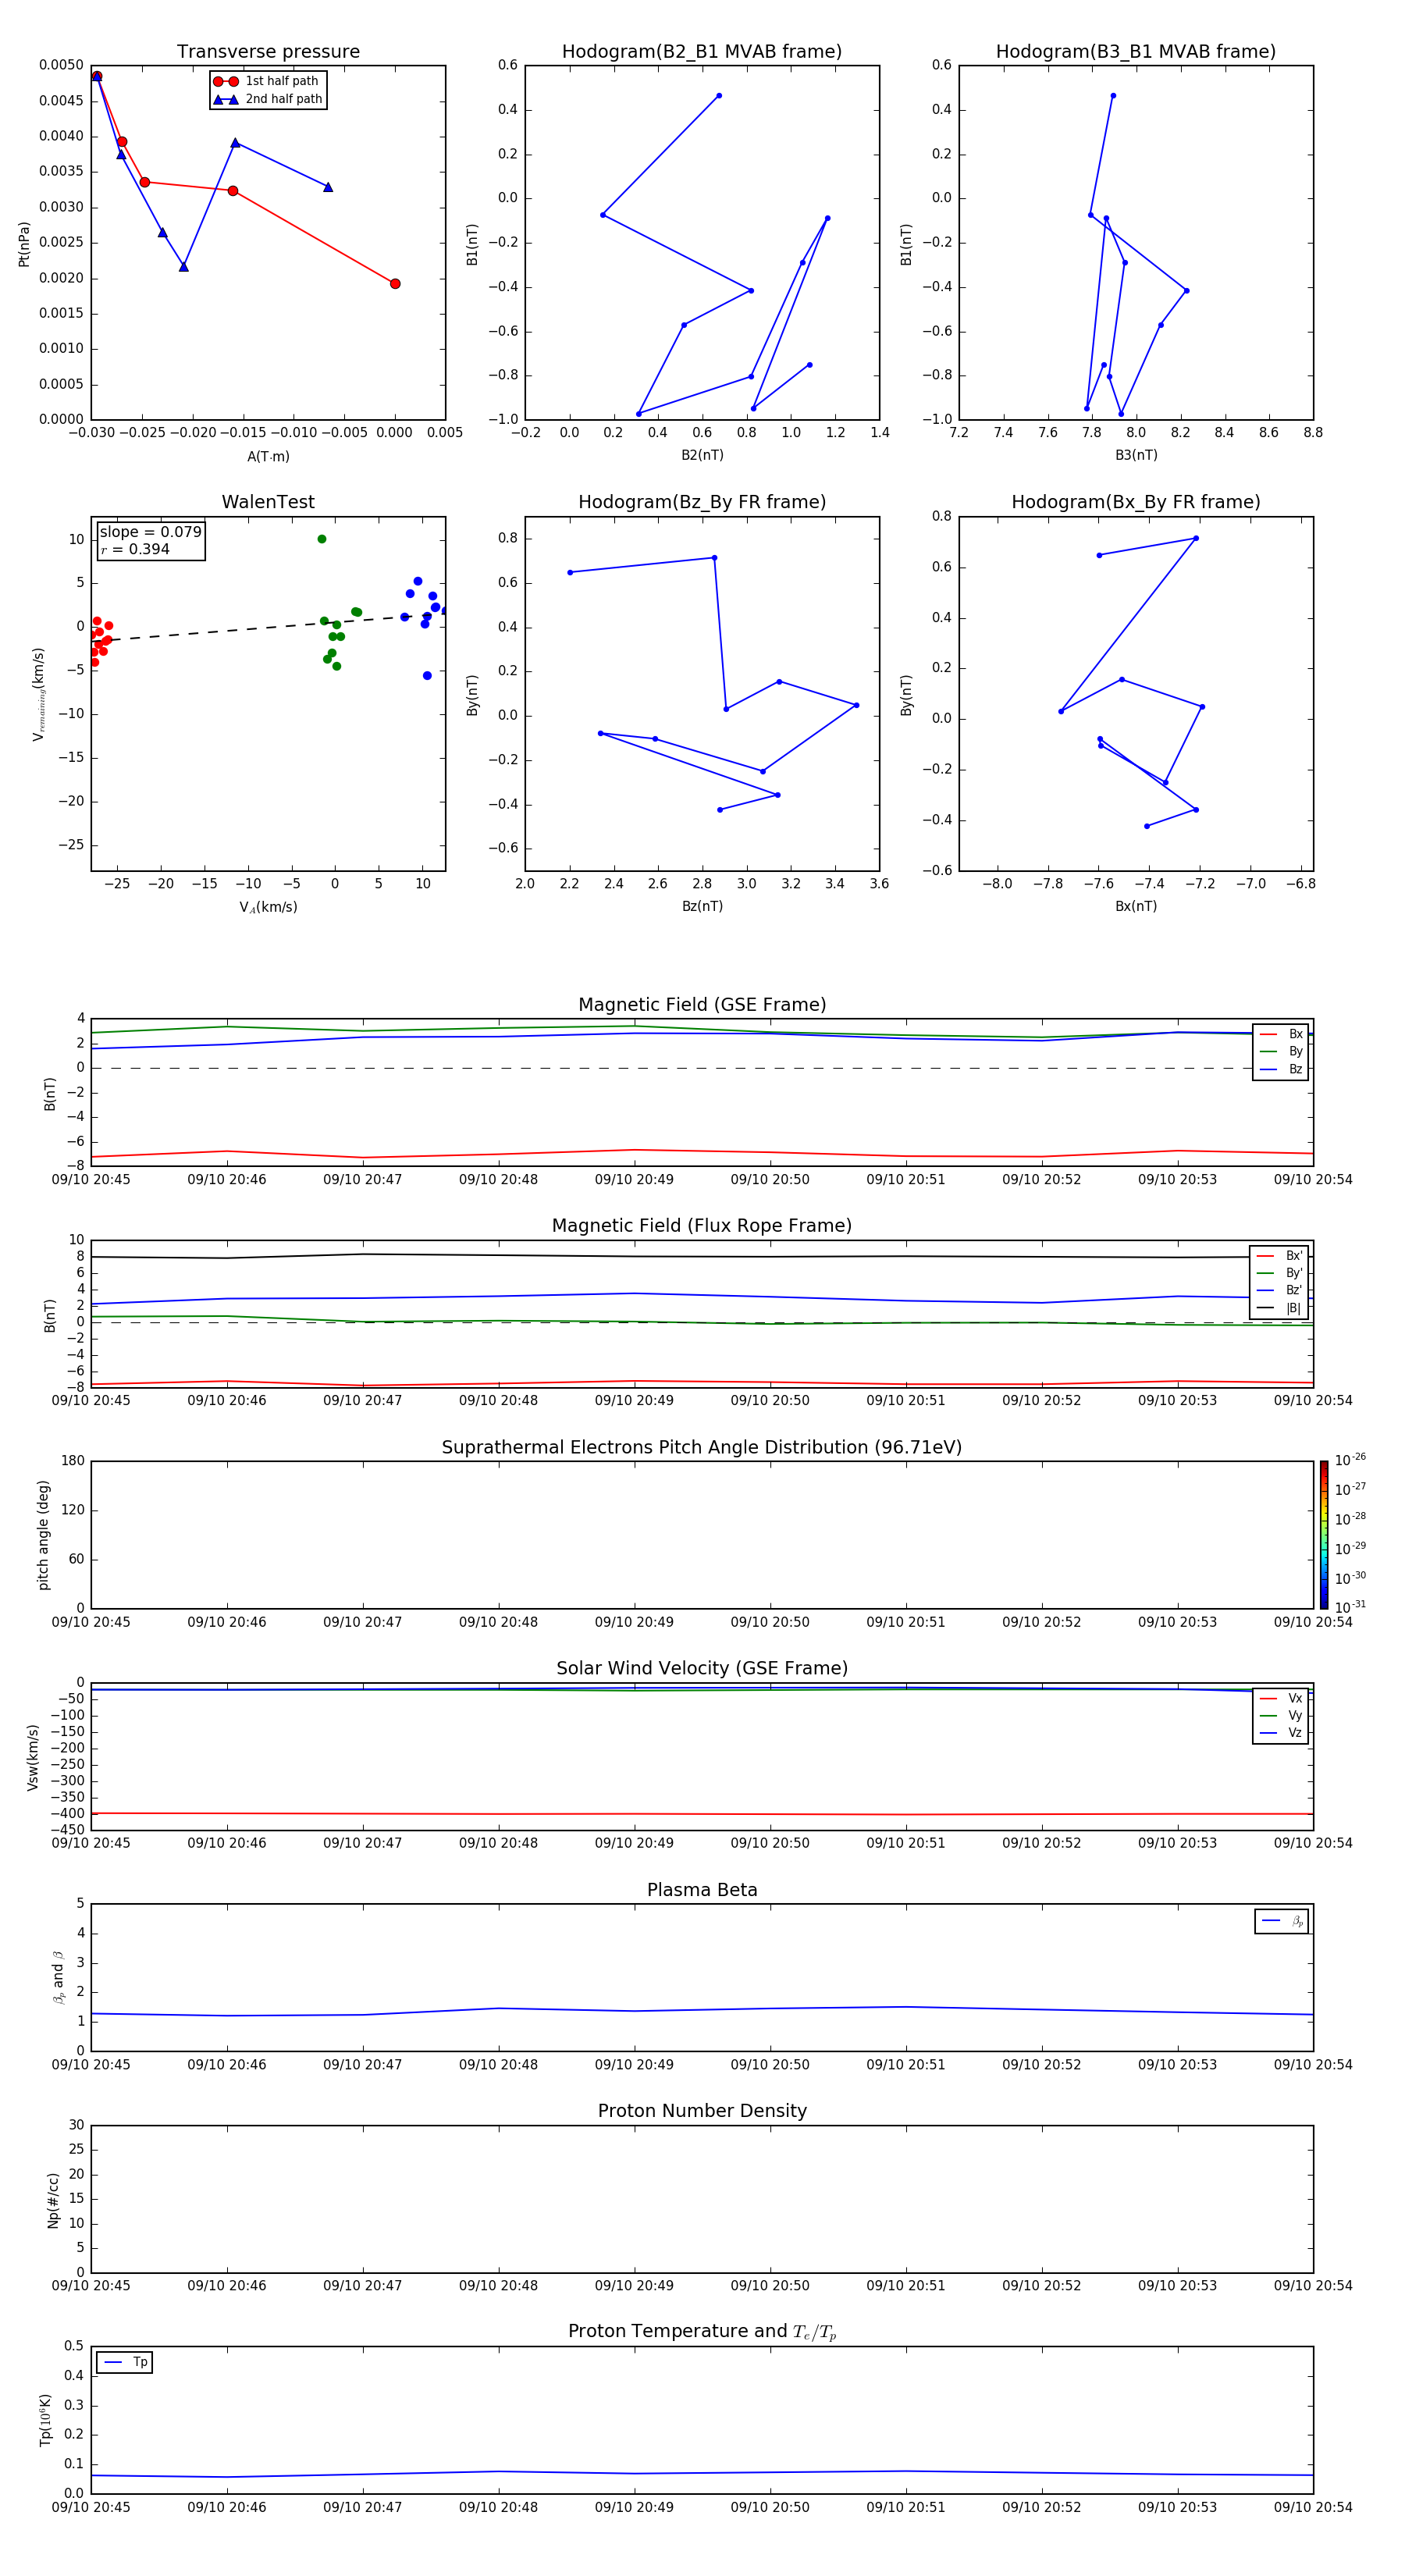Click the 'Hodogram(Bz_By FR frame)' title
This screenshot has width=1405, height=2576.
click(702, 502)
